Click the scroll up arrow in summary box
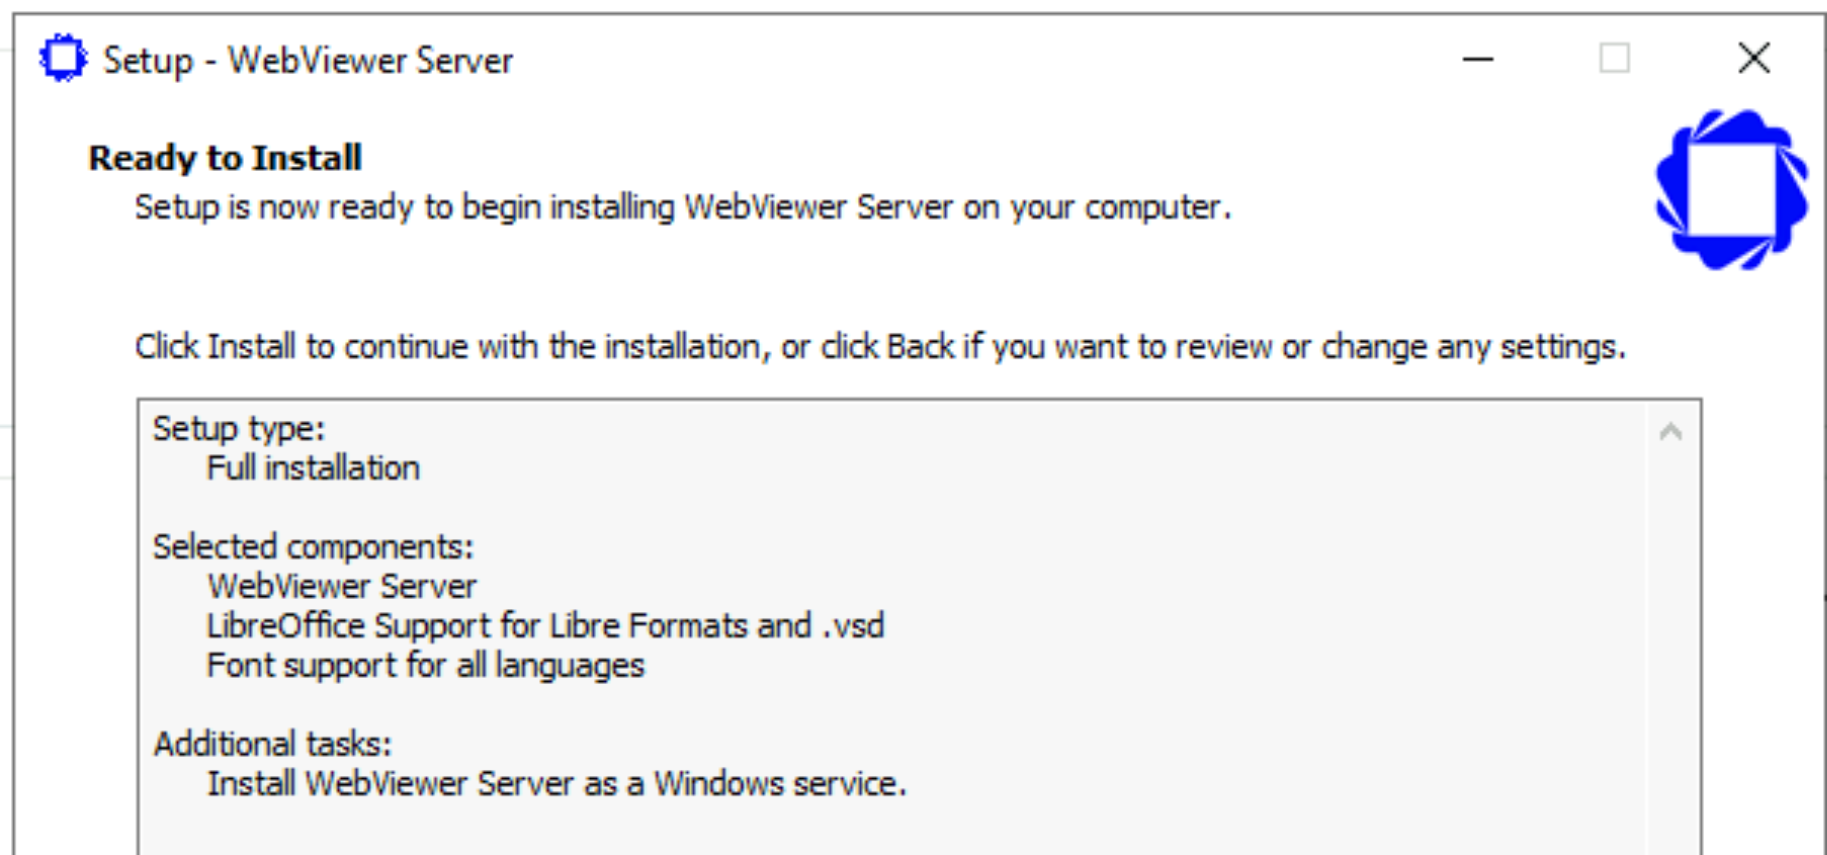This screenshot has width=1827, height=855. (1670, 432)
